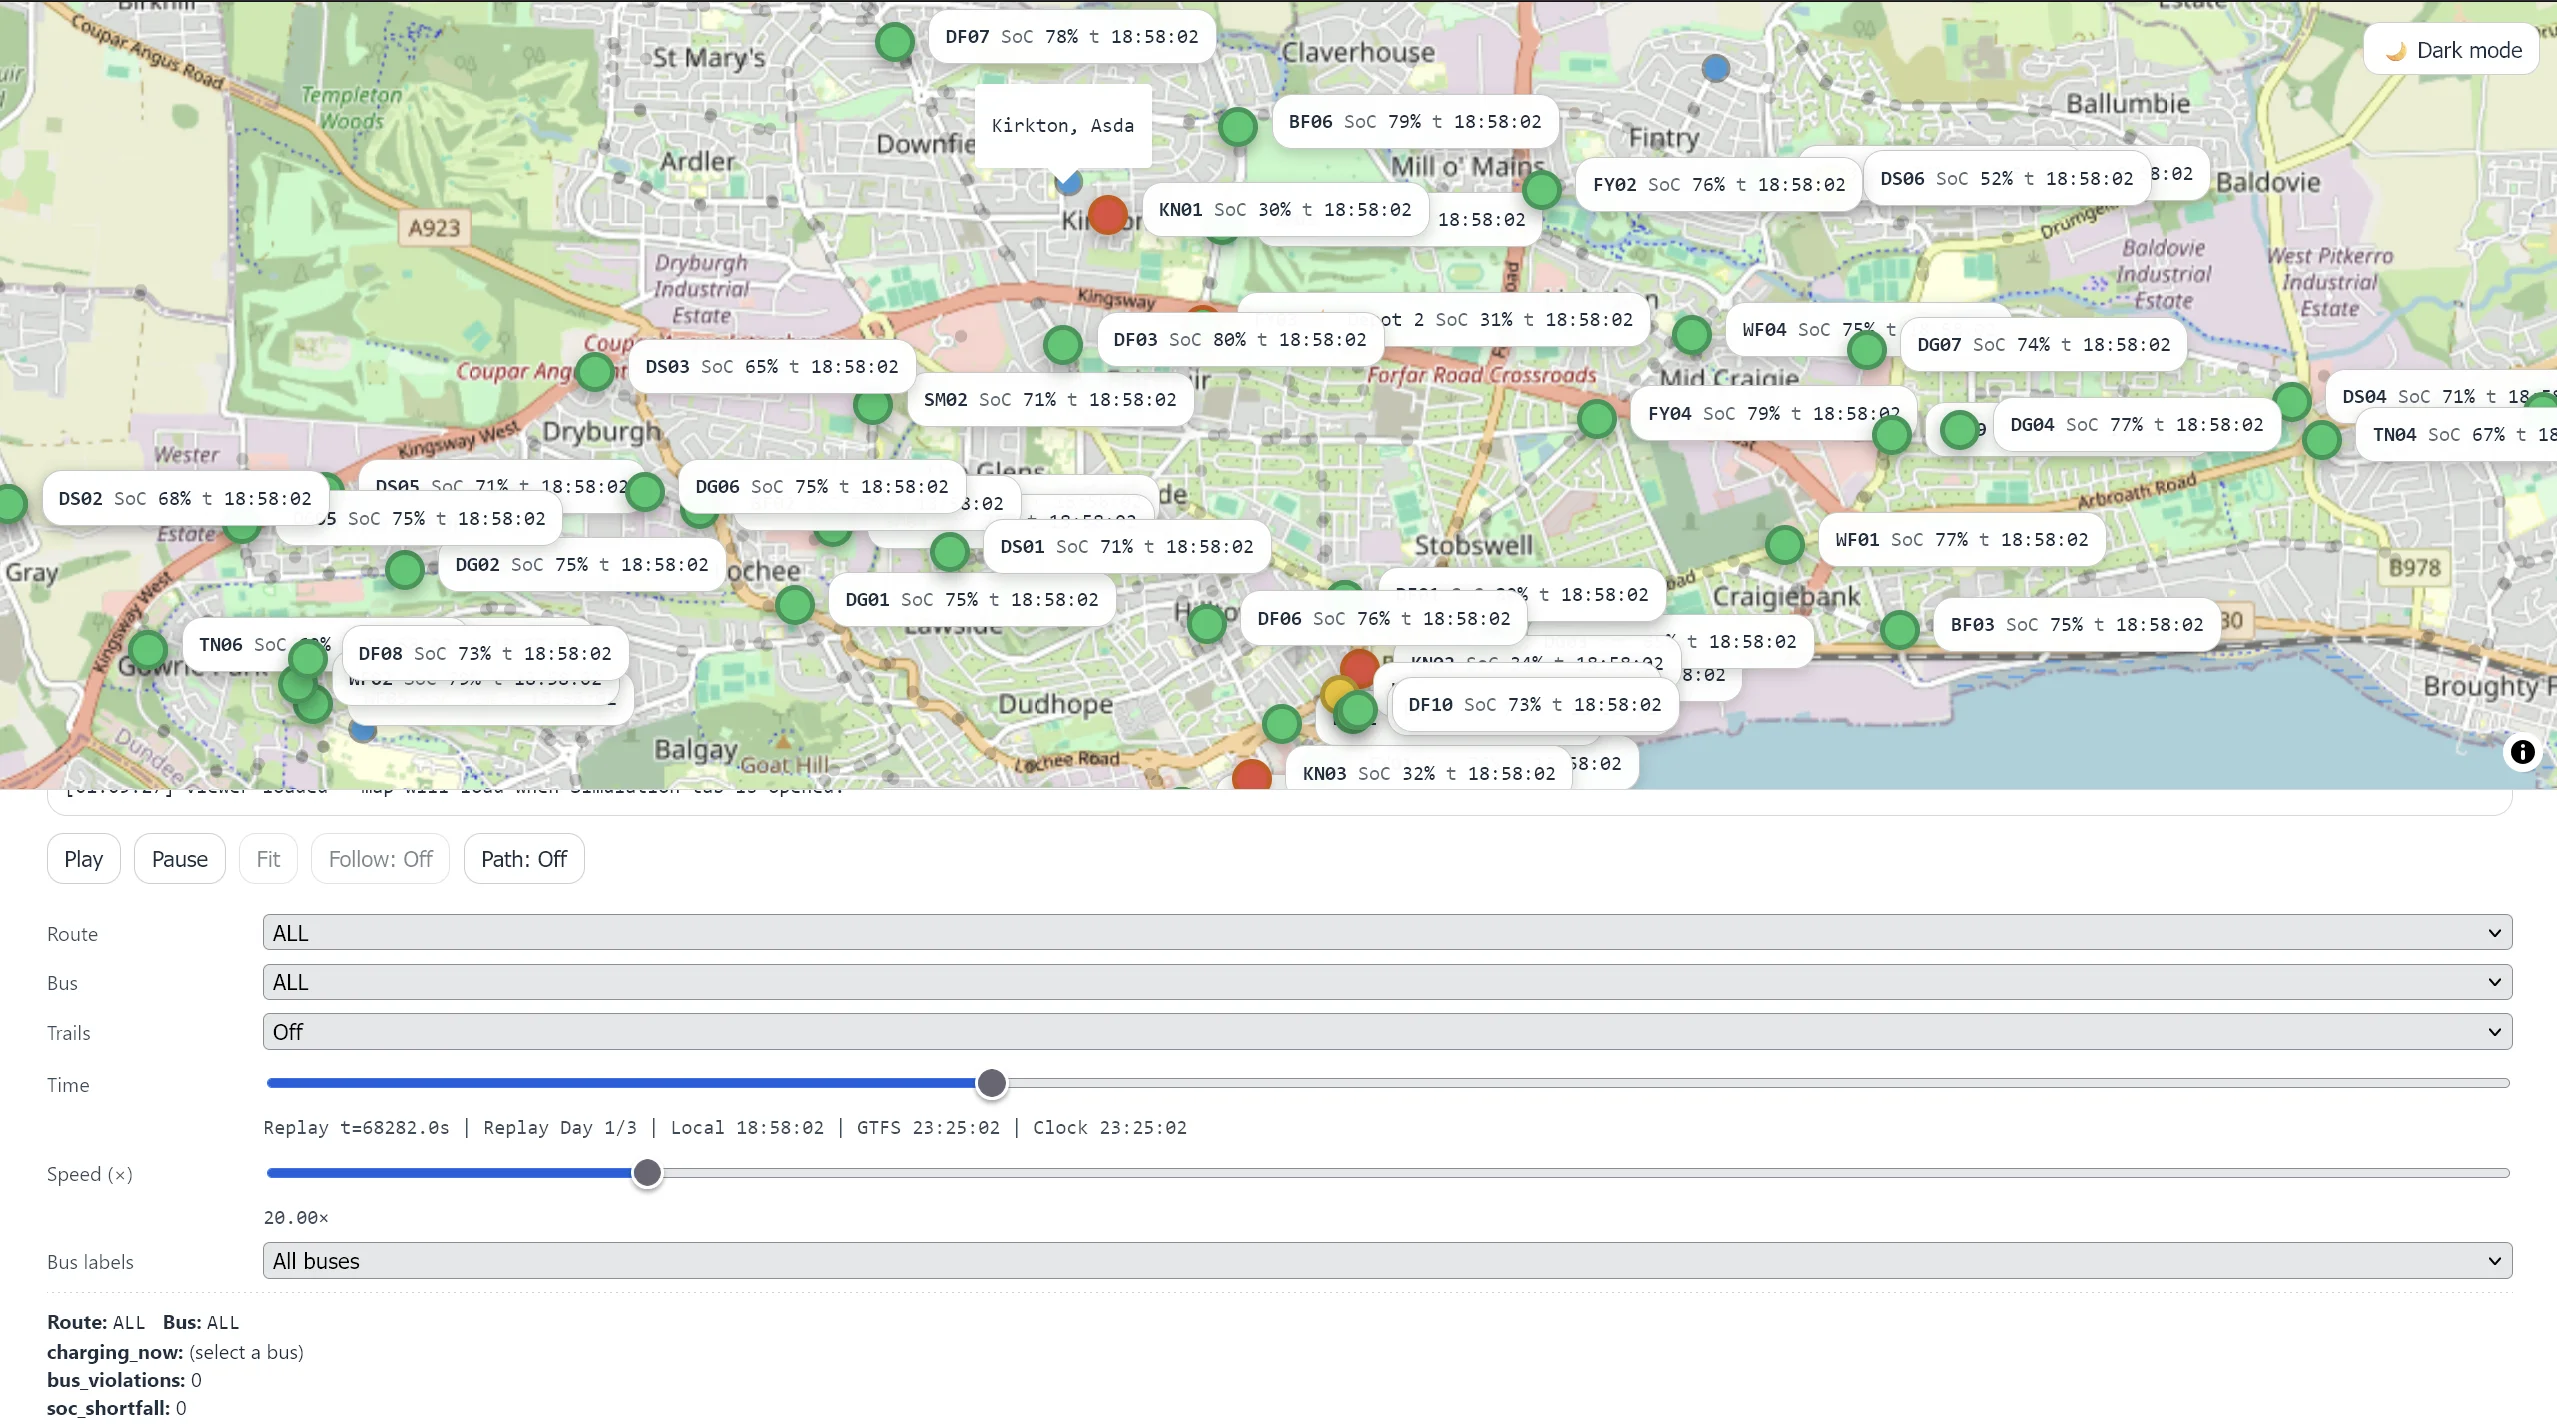Open the Bus labels dropdown
Viewport: 2557px width, 1426px height.
pos(1387,1261)
